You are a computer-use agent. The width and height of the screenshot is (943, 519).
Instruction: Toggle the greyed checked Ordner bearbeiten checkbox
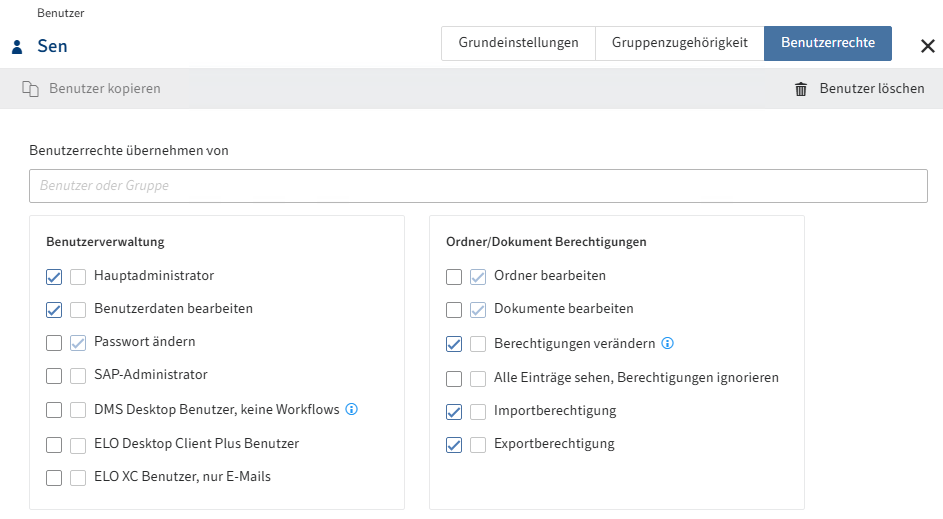point(478,277)
